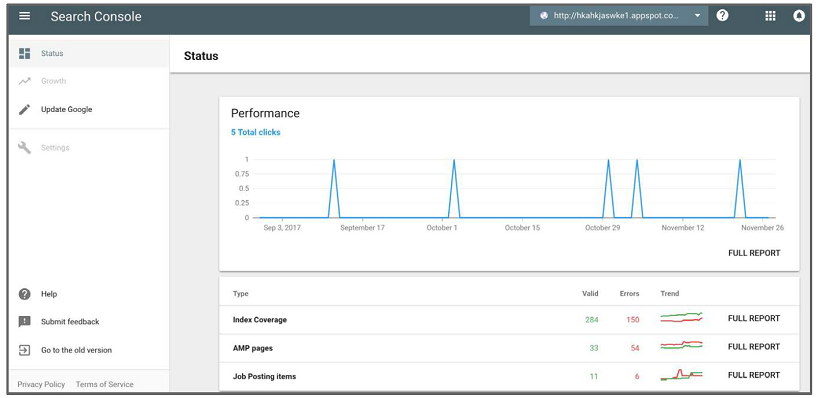Click the Go to old version exit icon
The height and width of the screenshot is (398, 818).
click(25, 350)
